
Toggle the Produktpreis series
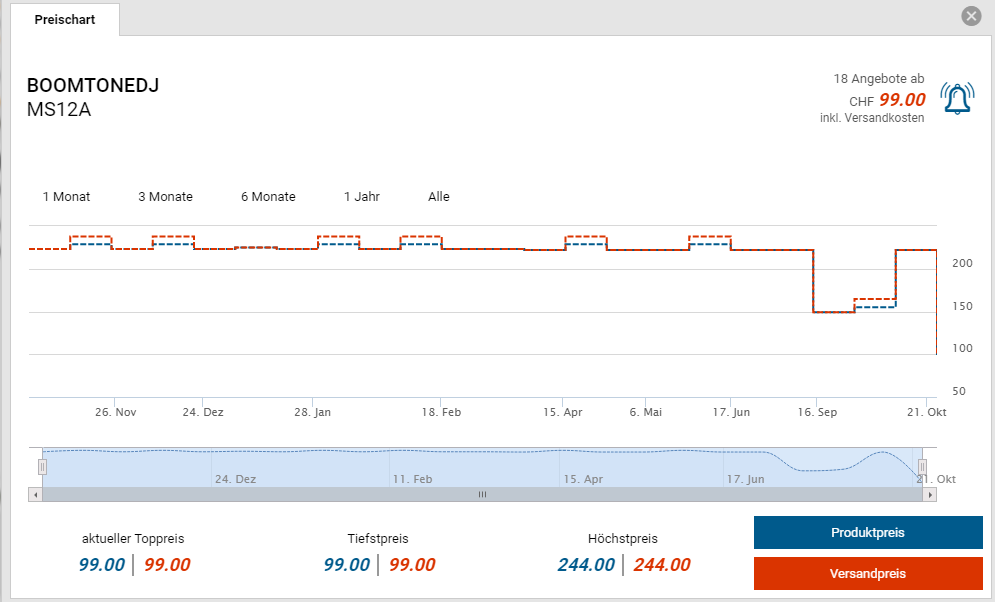click(x=867, y=533)
